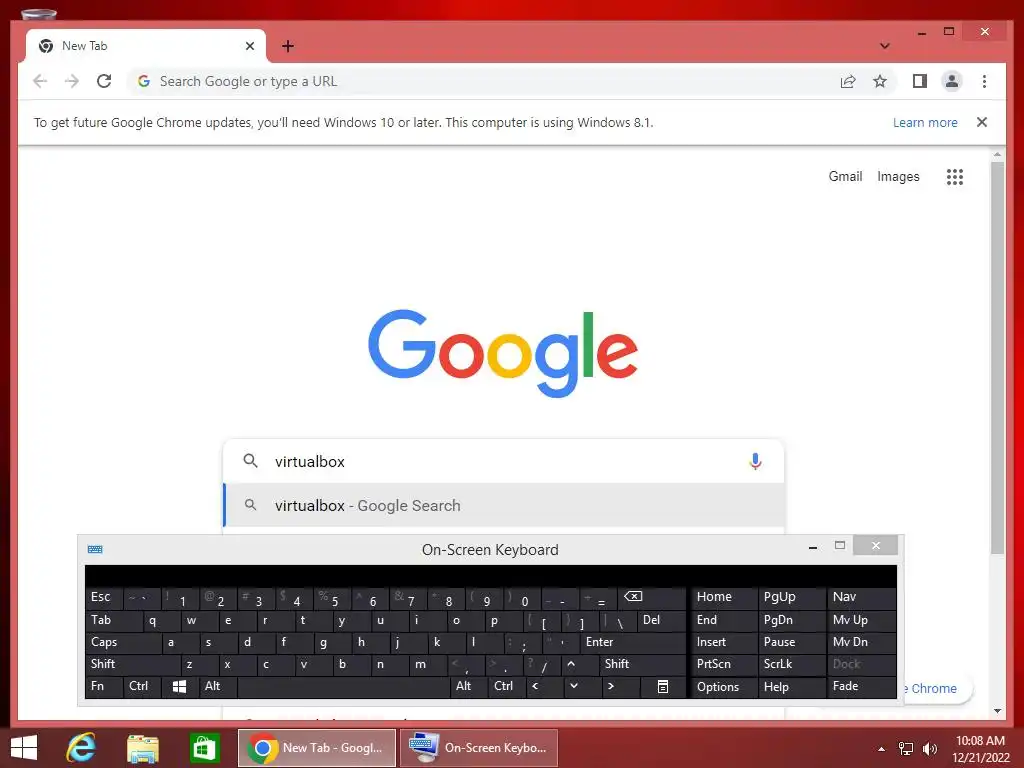Open Chrome profile avatar

(952, 81)
